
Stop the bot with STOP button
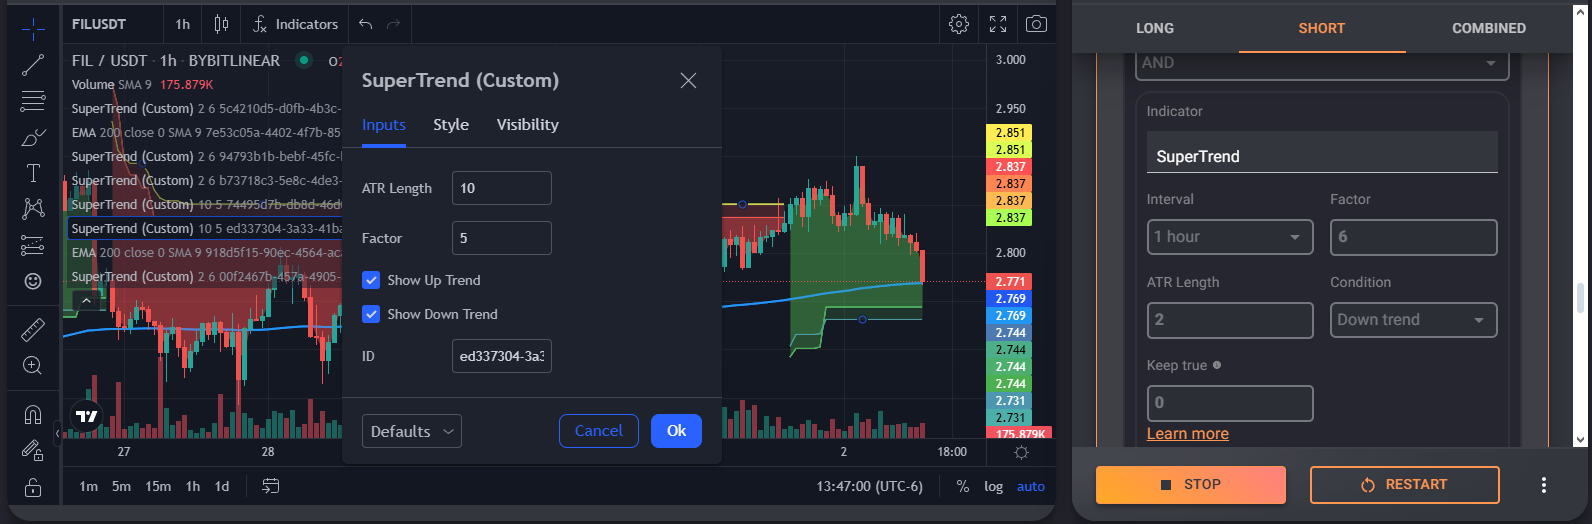point(1191,485)
